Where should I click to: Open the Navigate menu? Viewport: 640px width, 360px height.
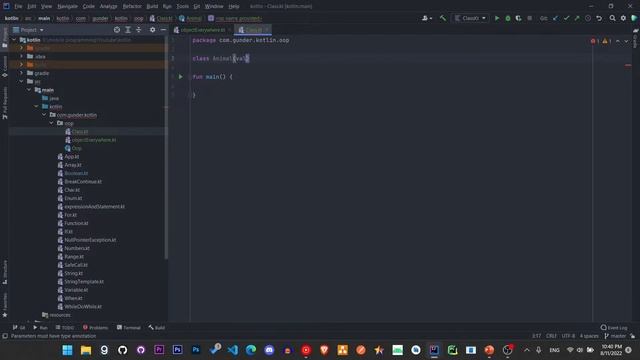[x=67, y=6]
